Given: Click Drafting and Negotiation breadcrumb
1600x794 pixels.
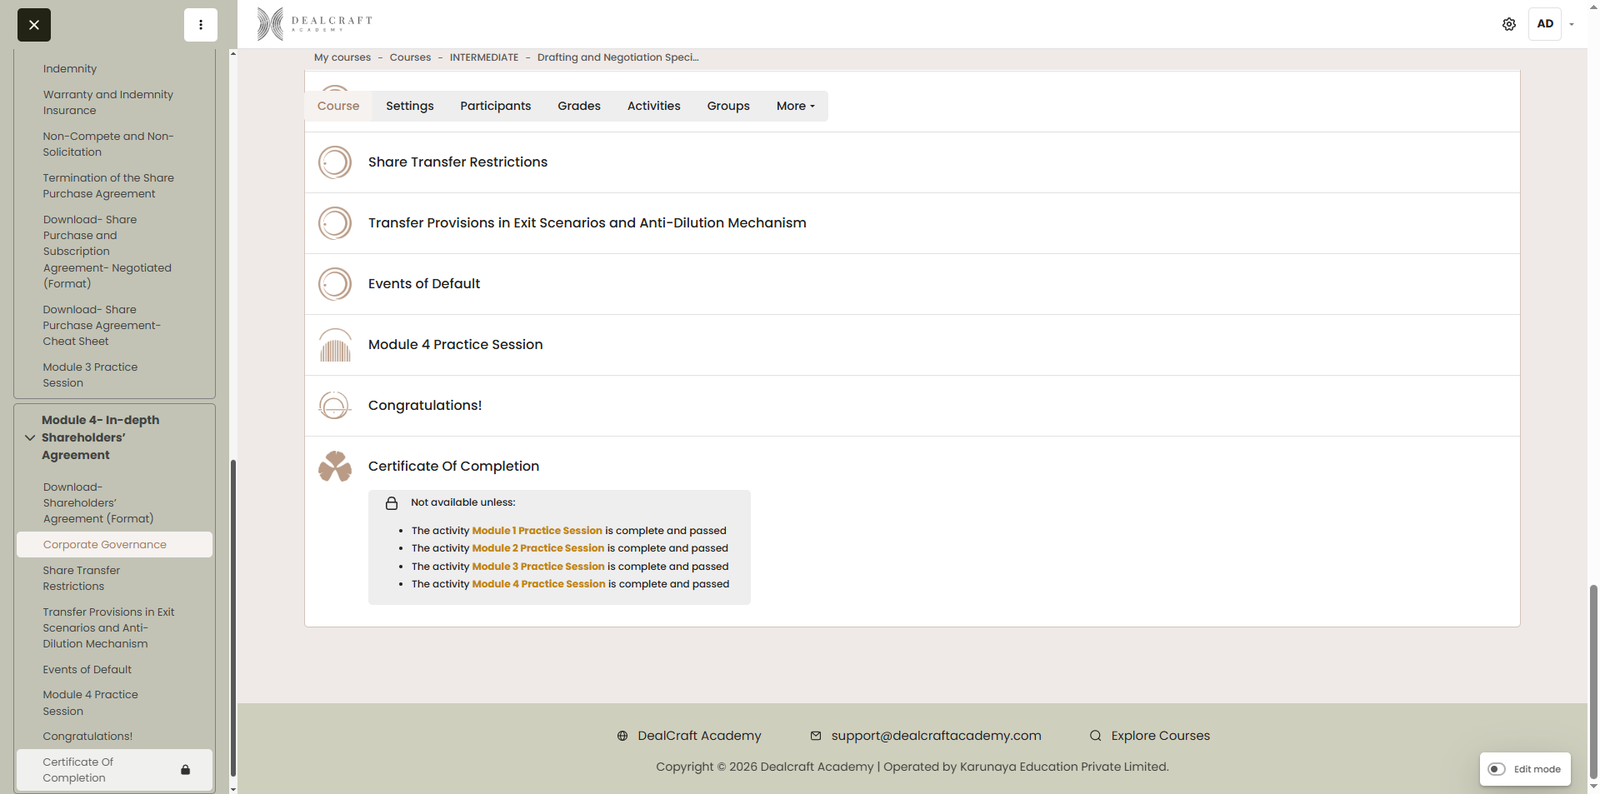Looking at the screenshot, I should coord(618,58).
